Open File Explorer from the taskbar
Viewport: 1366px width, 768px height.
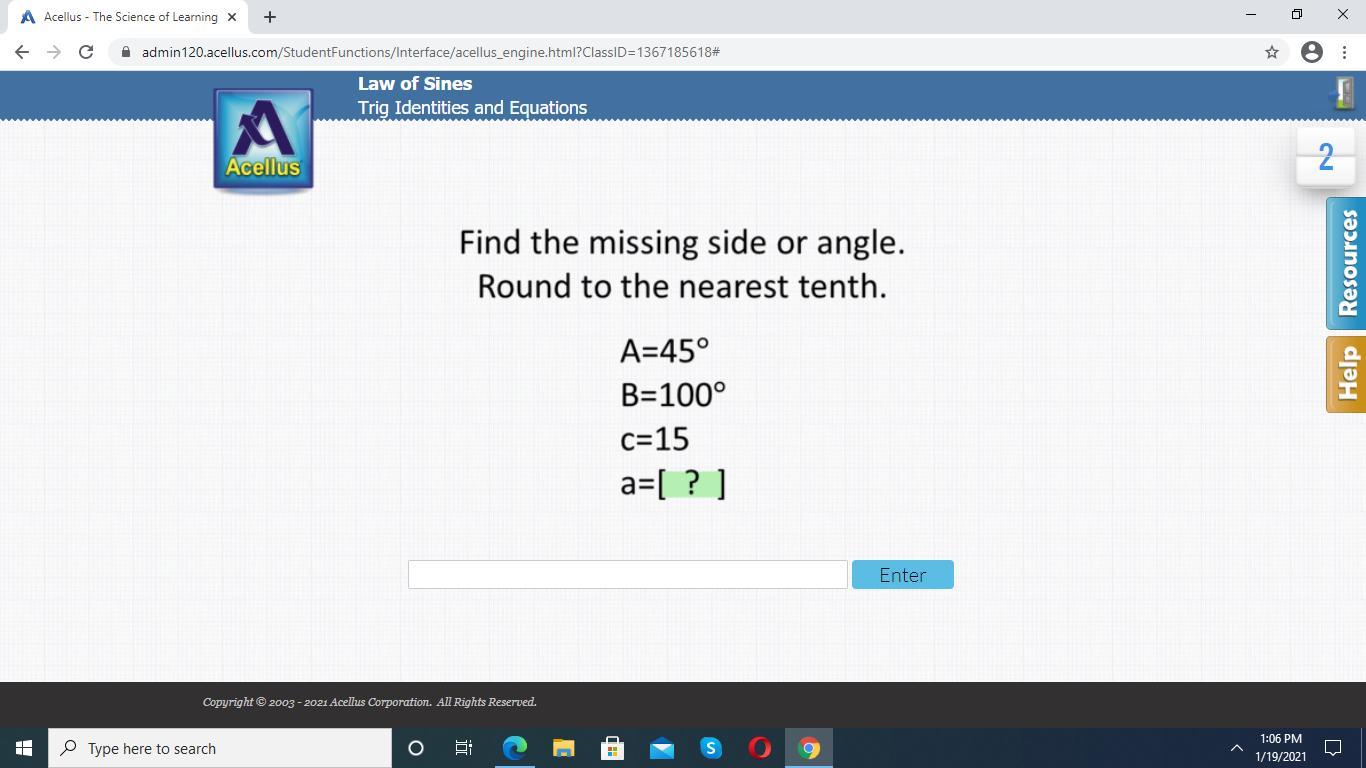(x=563, y=748)
